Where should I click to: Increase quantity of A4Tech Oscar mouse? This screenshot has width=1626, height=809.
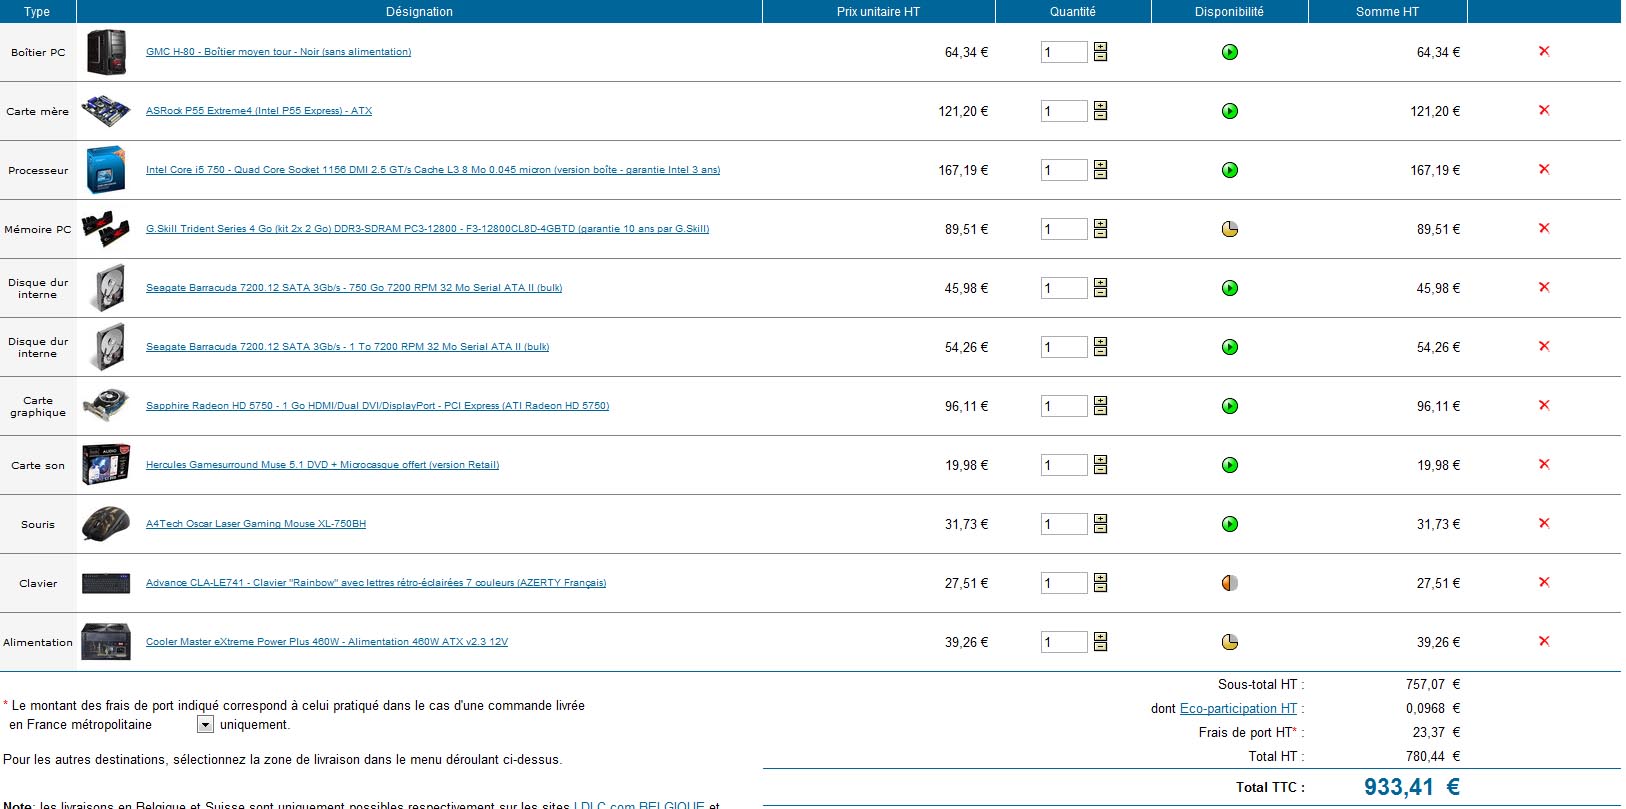coord(1100,519)
